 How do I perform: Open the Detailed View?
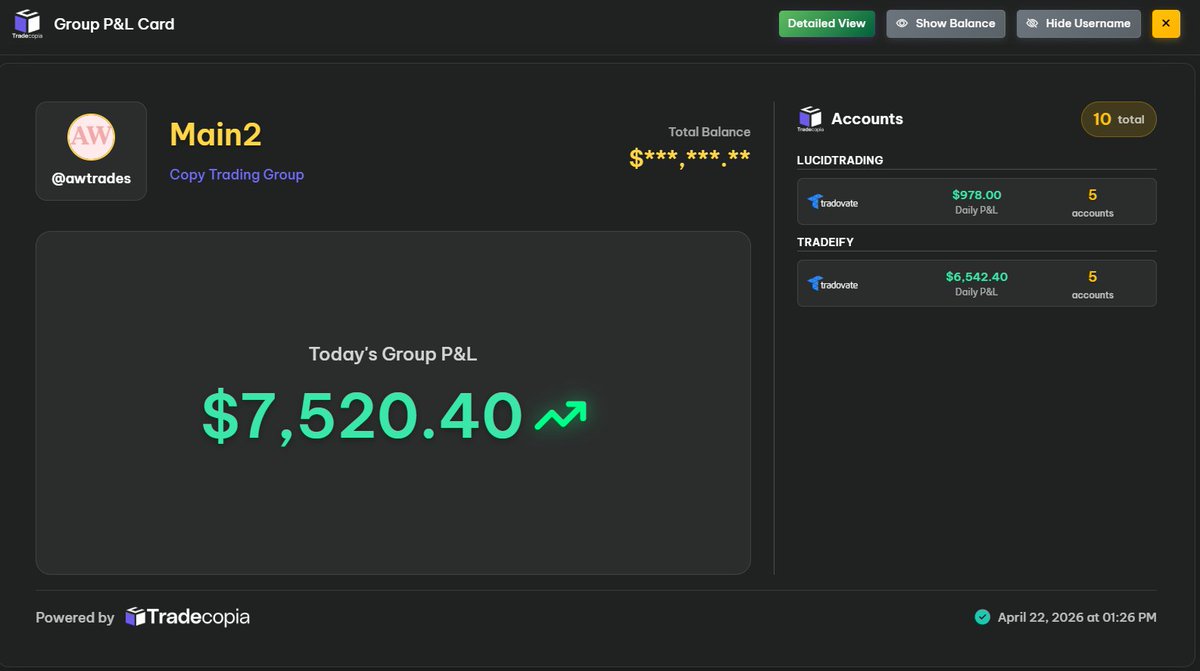point(827,23)
